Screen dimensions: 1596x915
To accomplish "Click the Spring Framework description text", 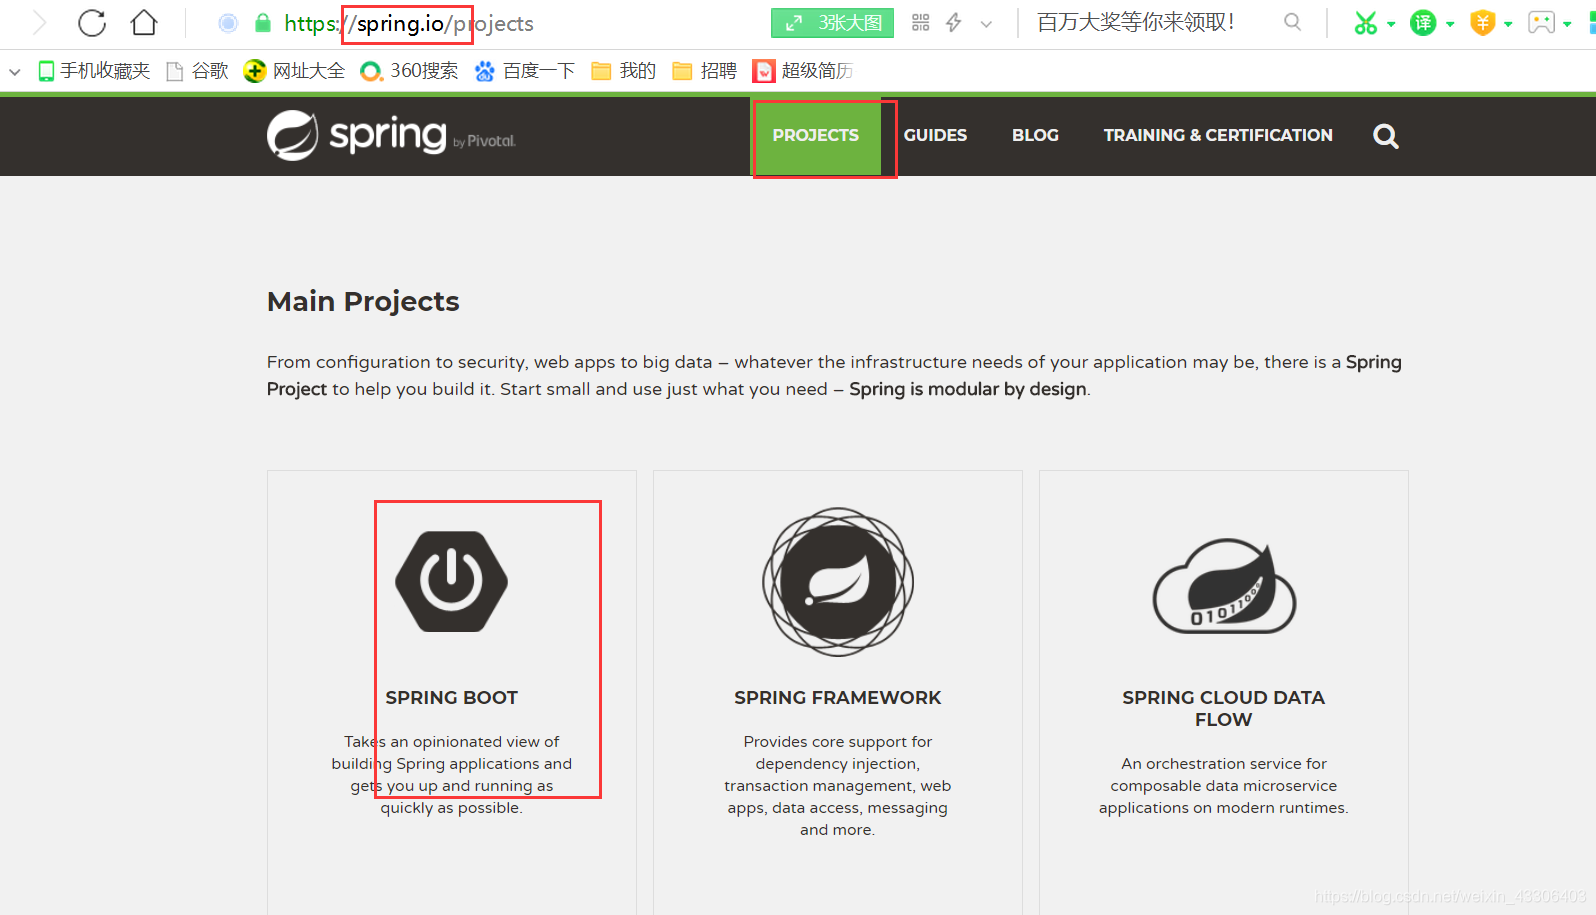I will [x=838, y=785].
